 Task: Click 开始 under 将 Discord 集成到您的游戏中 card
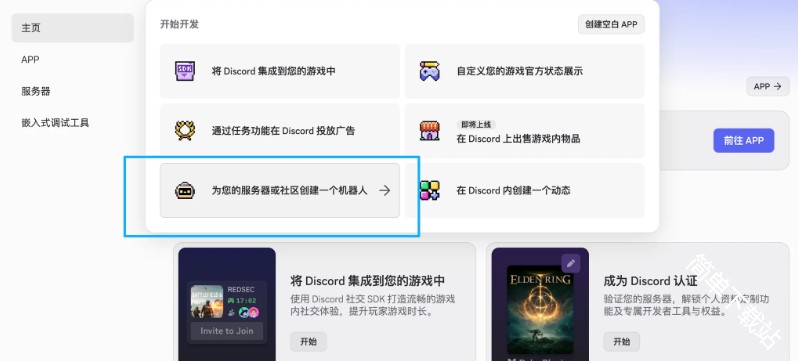pyautogui.click(x=308, y=342)
